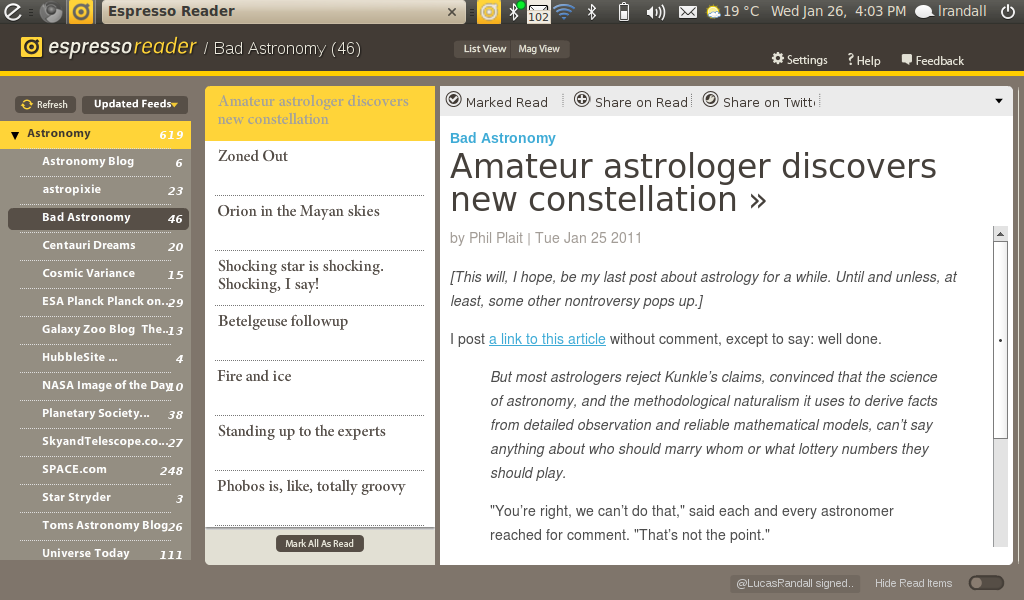Screen dimensions: 1024x600
Task: Open the Updated Feeds dropdown
Action: tap(135, 104)
